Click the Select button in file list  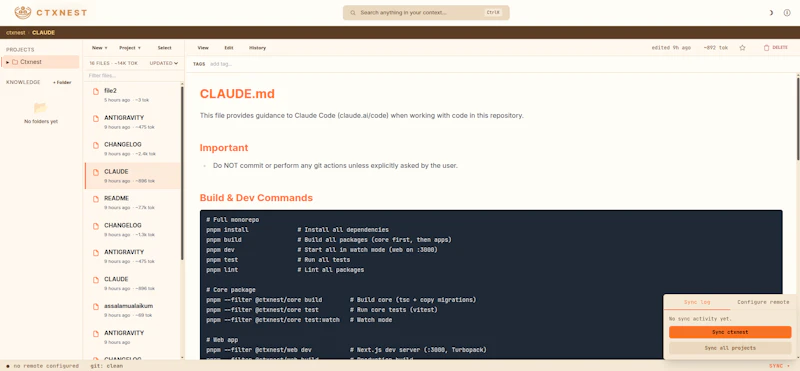164,47
